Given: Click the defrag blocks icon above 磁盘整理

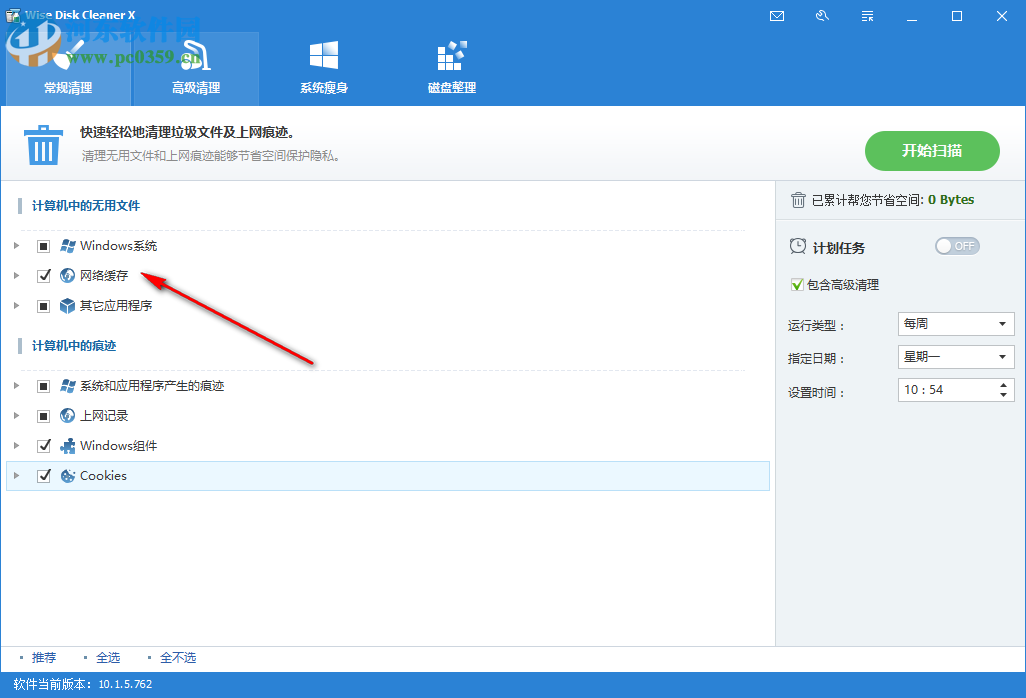Looking at the screenshot, I should coord(451,55).
